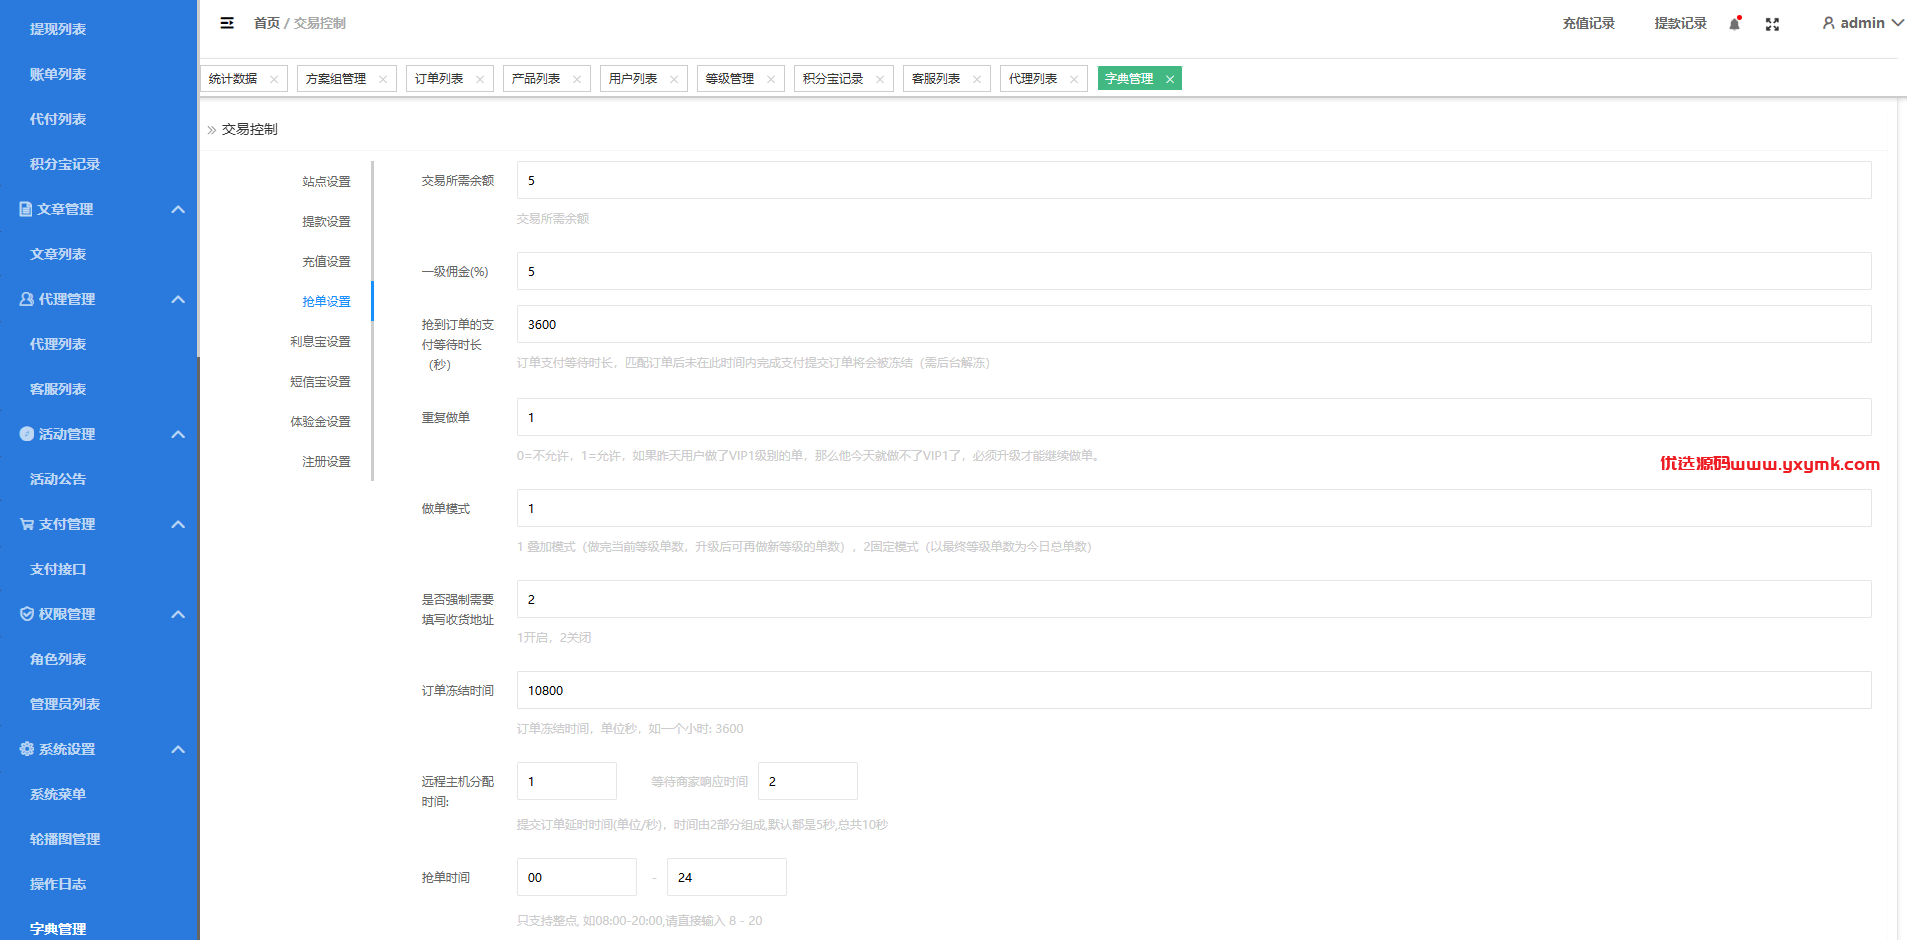This screenshot has height=940, width=1907.
Task: Close the 代理列表 tab
Action: pos(1074,79)
